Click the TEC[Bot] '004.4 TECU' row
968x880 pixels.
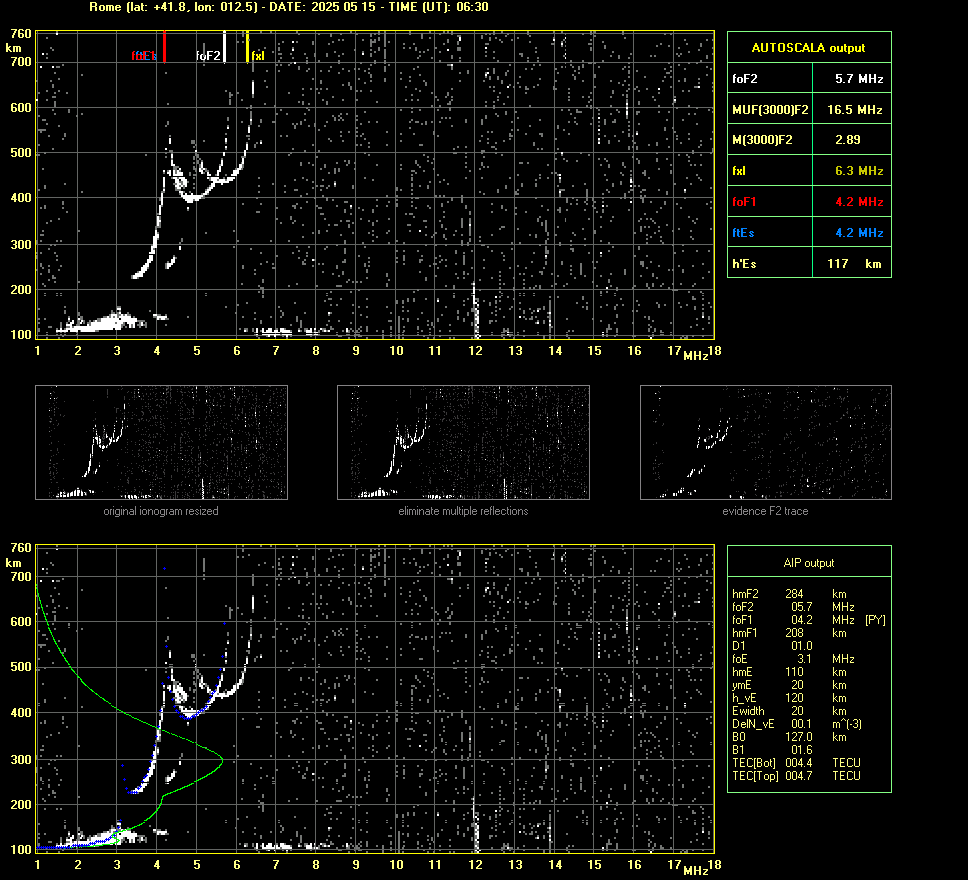pyautogui.click(x=796, y=762)
